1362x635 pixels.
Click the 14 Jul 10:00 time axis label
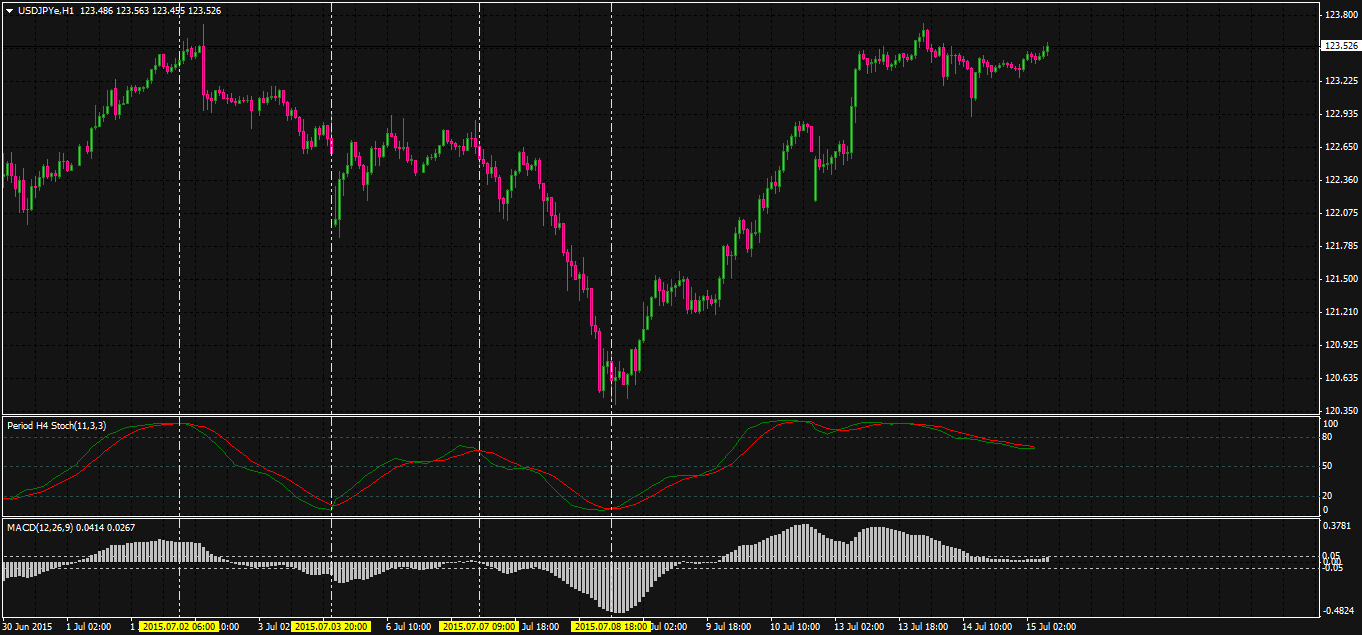987,627
